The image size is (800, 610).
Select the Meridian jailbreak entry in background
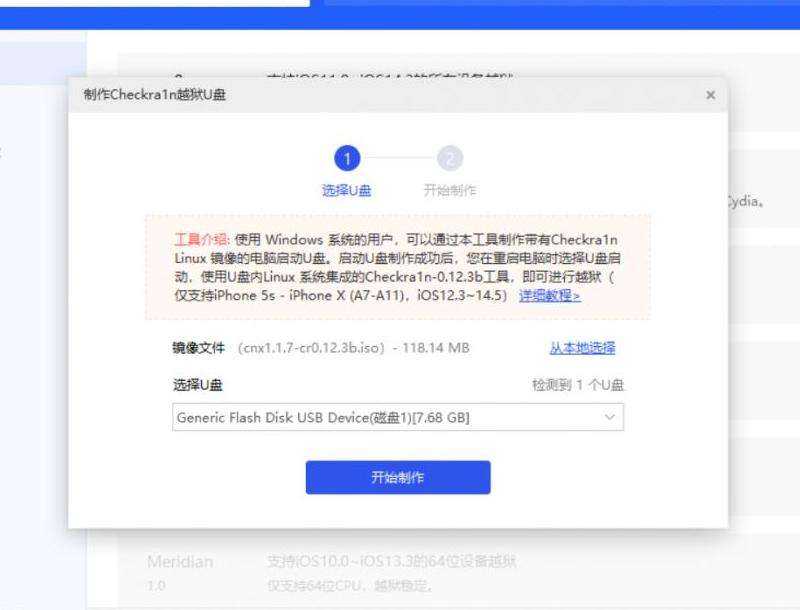[x=180, y=562]
